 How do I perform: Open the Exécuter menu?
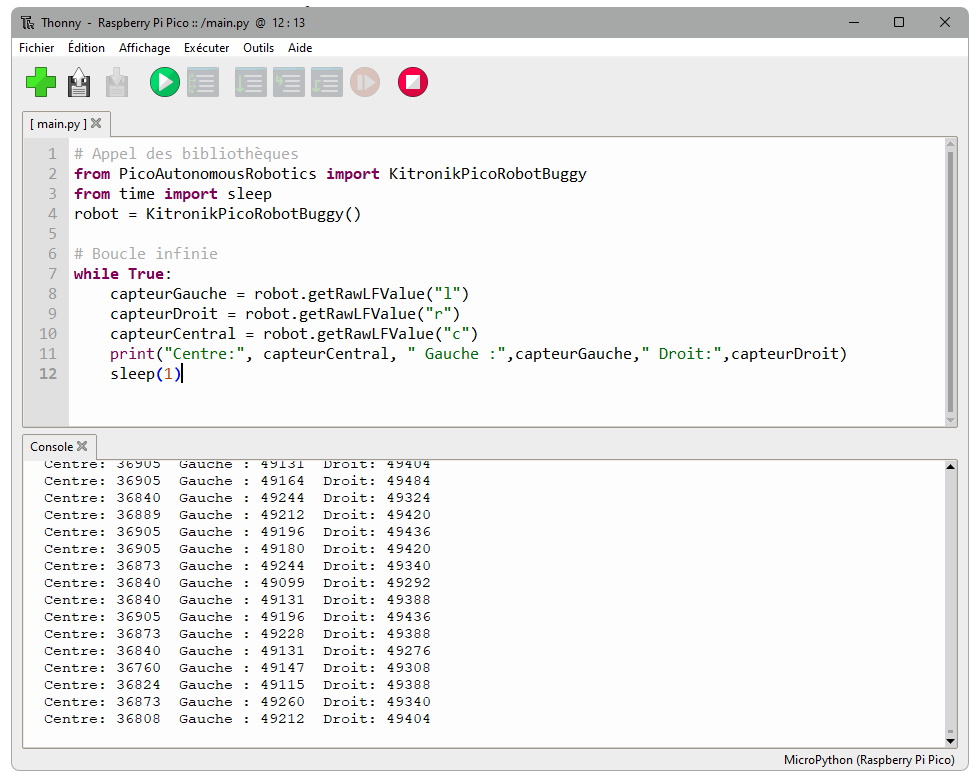(x=206, y=48)
